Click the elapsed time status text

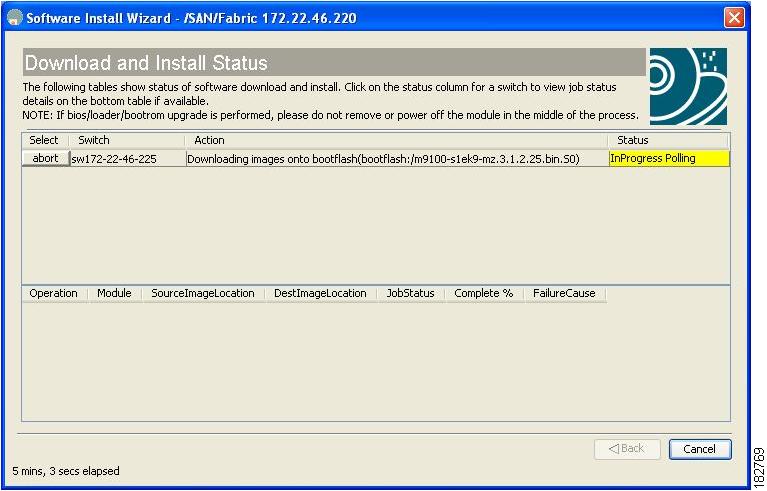pyautogui.click(x=66, y=471)
